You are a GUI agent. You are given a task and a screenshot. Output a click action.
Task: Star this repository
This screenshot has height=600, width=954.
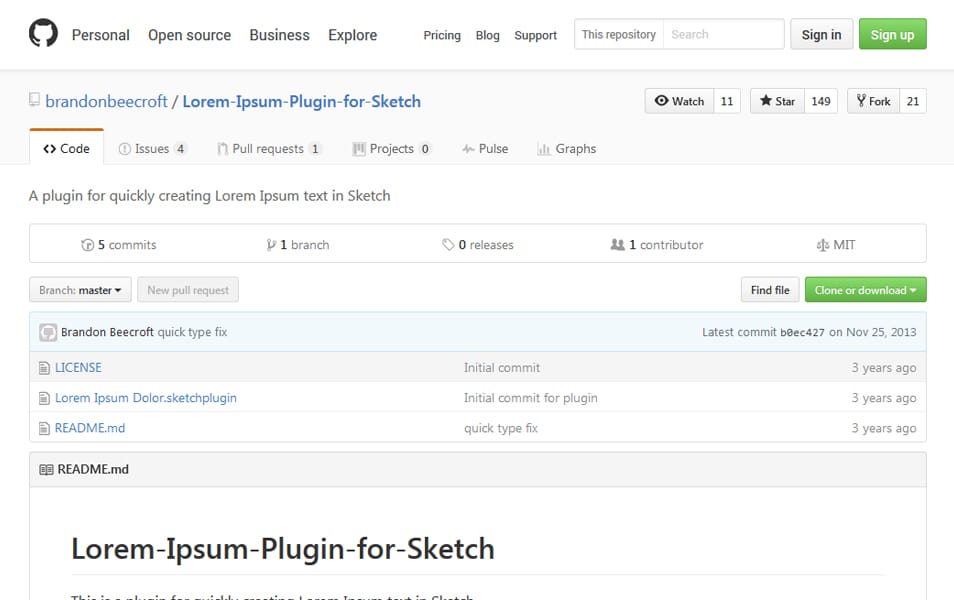click(x=777, y=101)
